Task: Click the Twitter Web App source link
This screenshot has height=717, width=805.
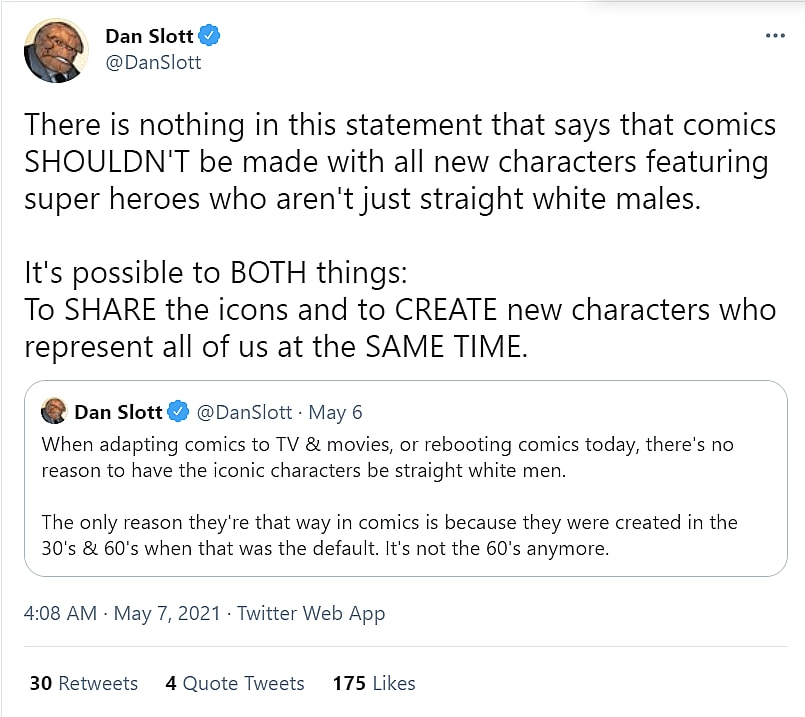Action: tap(309, 613)
